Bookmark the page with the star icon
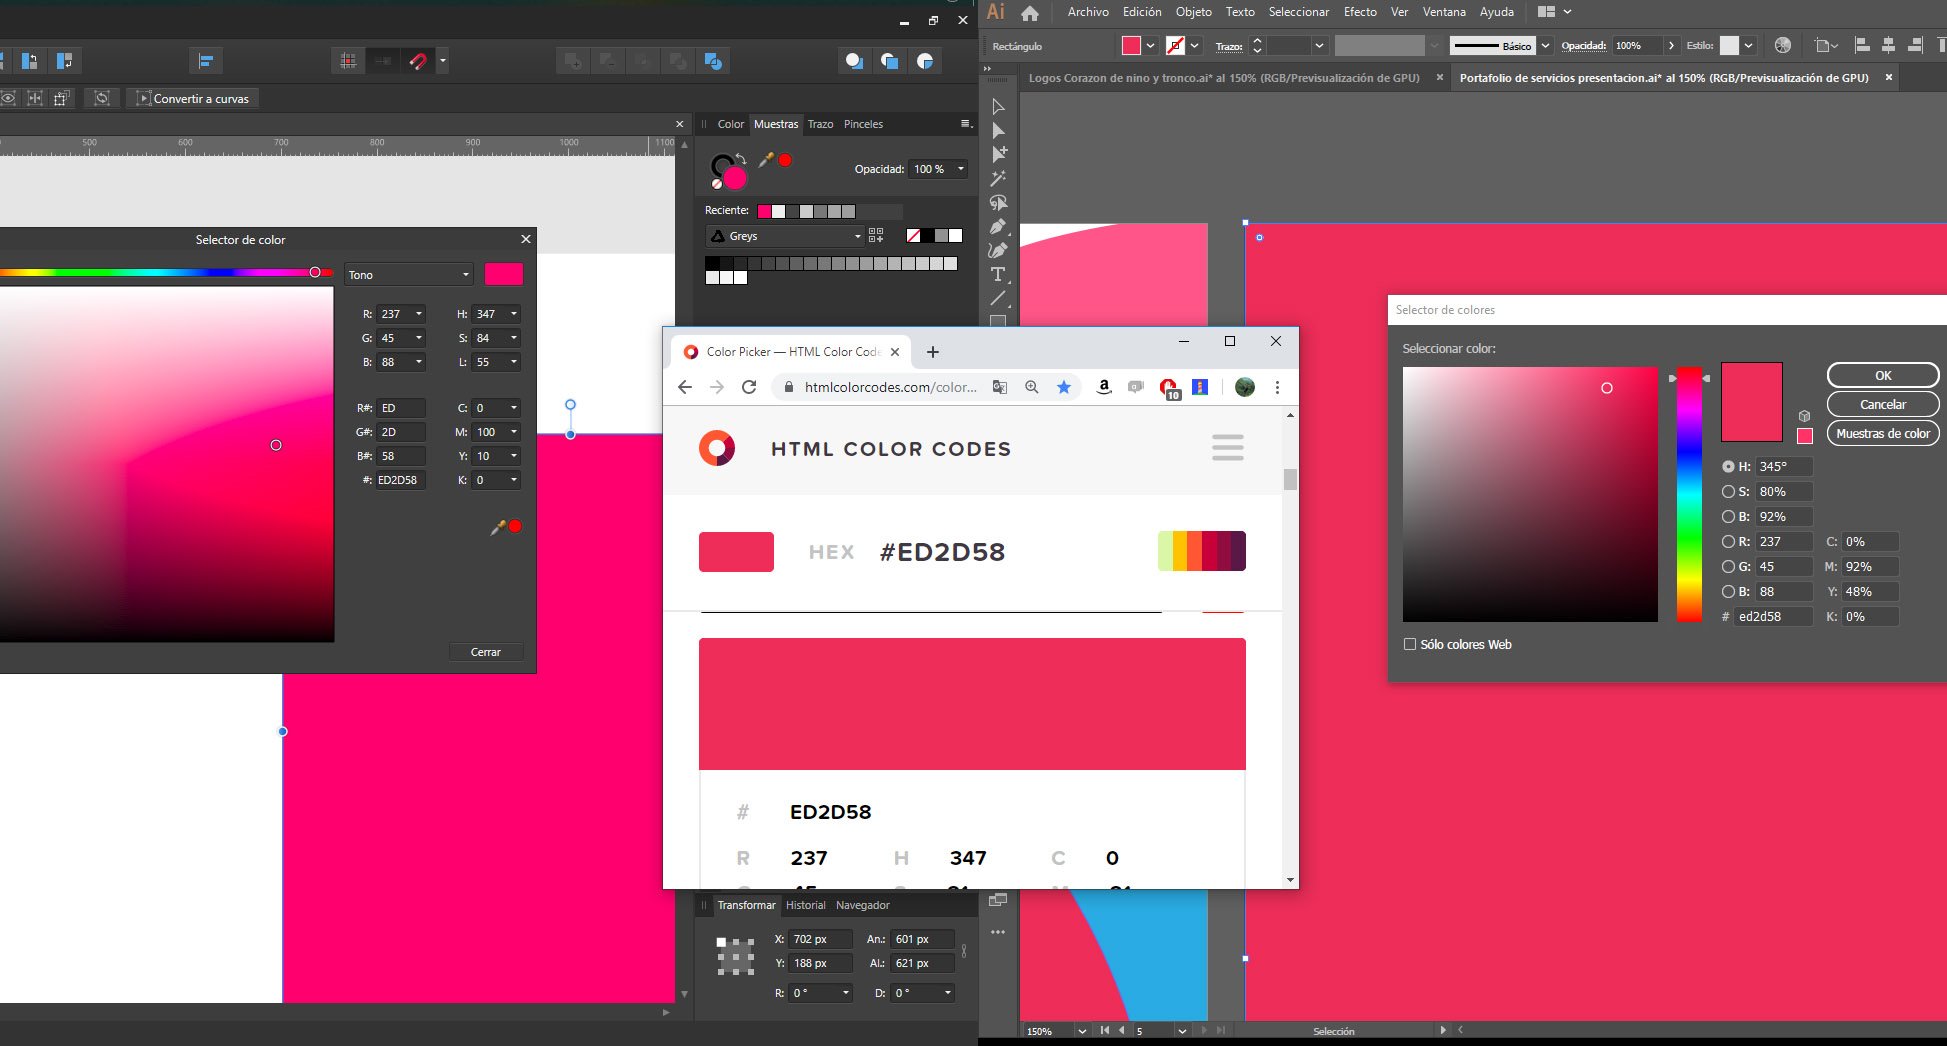 click(1064, 387)
